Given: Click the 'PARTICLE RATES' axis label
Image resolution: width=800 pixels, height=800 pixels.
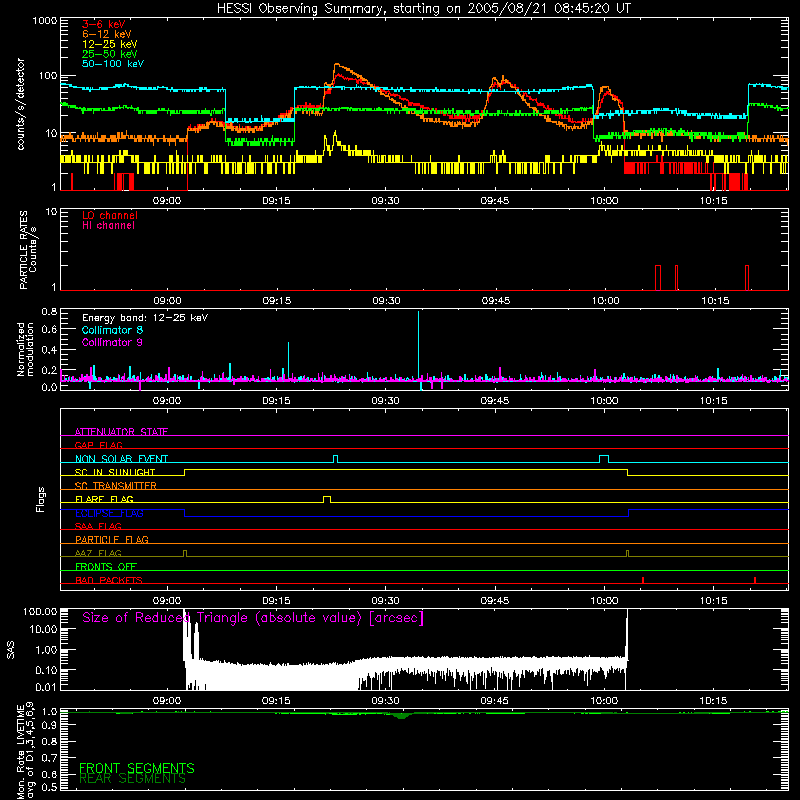Looking at the screenshot, I should point(24,250).
